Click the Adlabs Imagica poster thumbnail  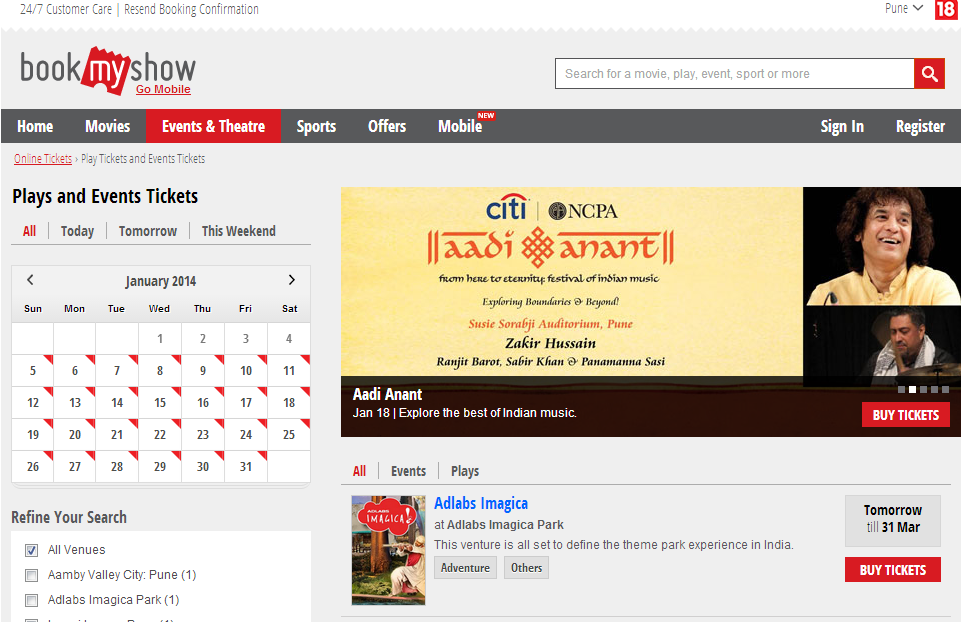coord(389,550)
